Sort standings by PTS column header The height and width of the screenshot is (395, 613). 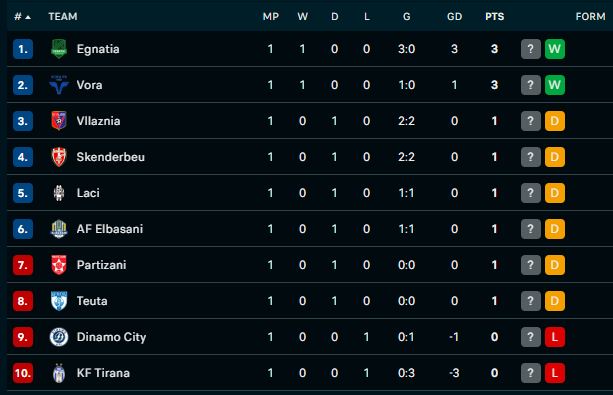(495, 16)
